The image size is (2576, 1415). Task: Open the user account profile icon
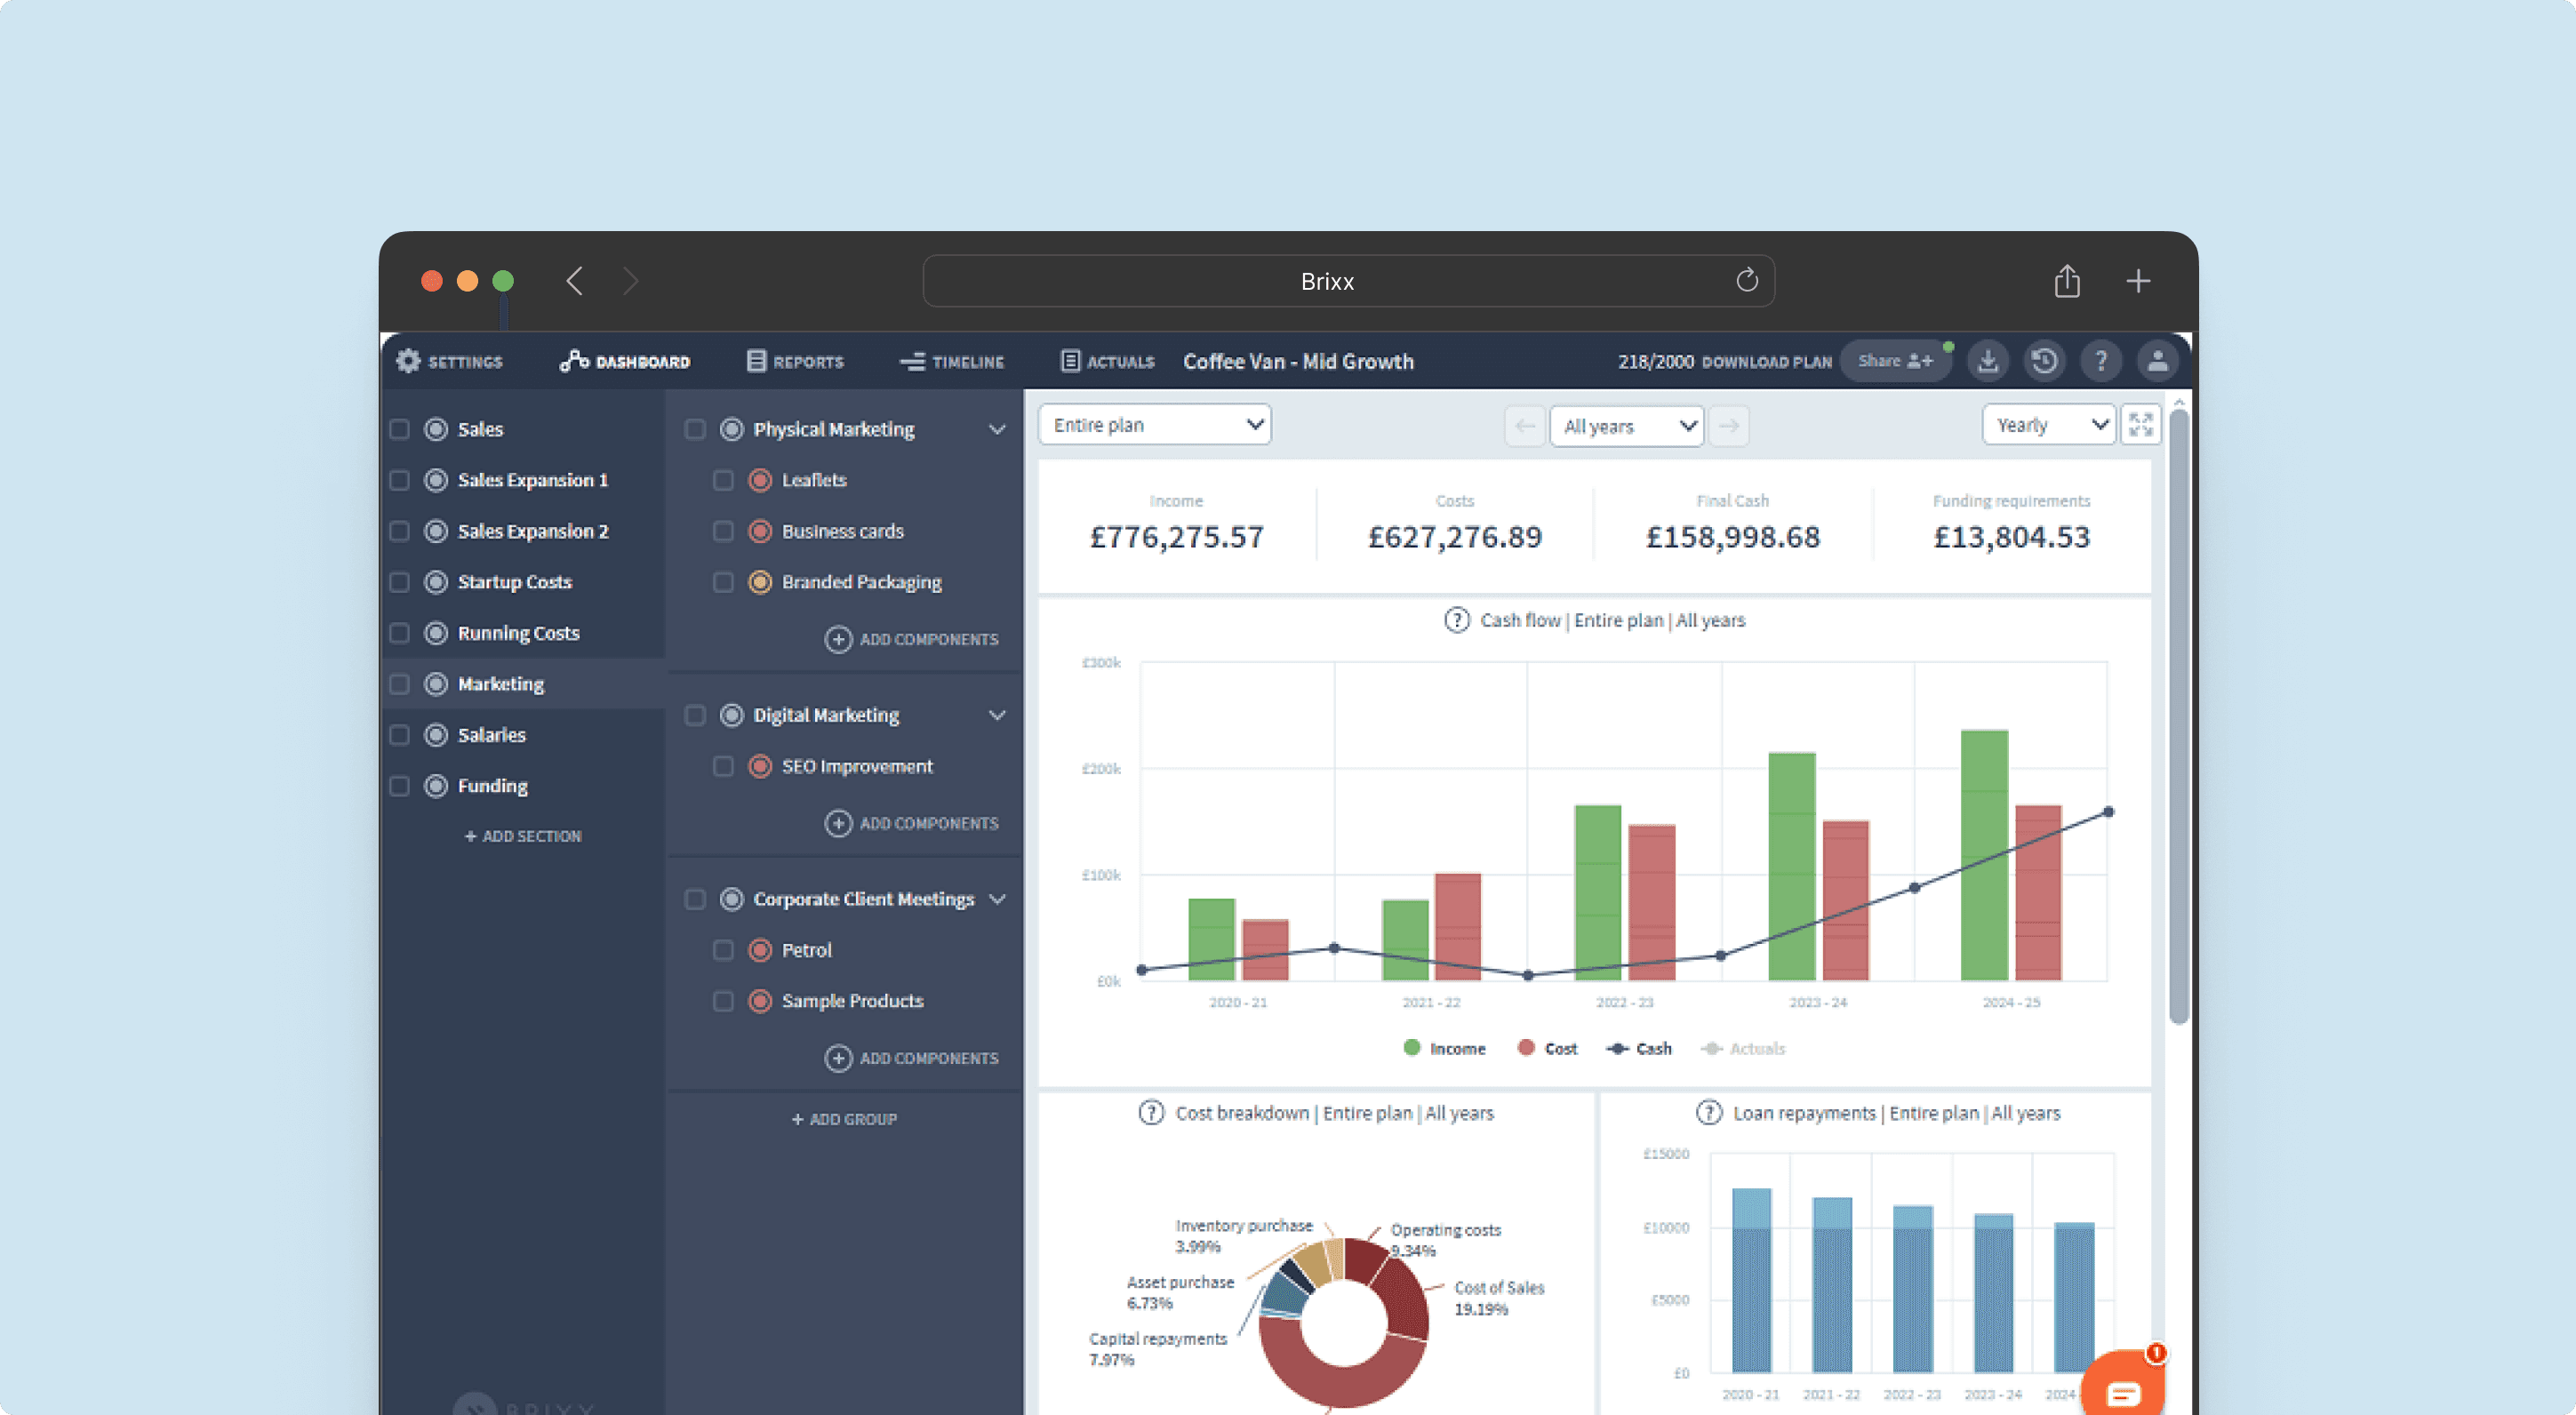[x=2157, y=361]
